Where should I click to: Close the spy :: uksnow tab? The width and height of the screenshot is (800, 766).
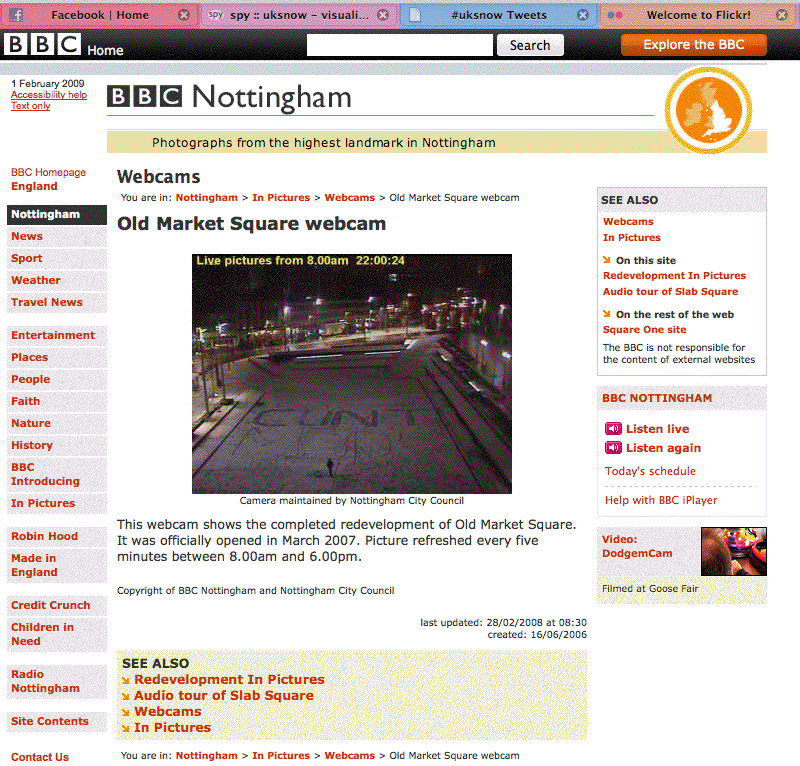[383, 15]
